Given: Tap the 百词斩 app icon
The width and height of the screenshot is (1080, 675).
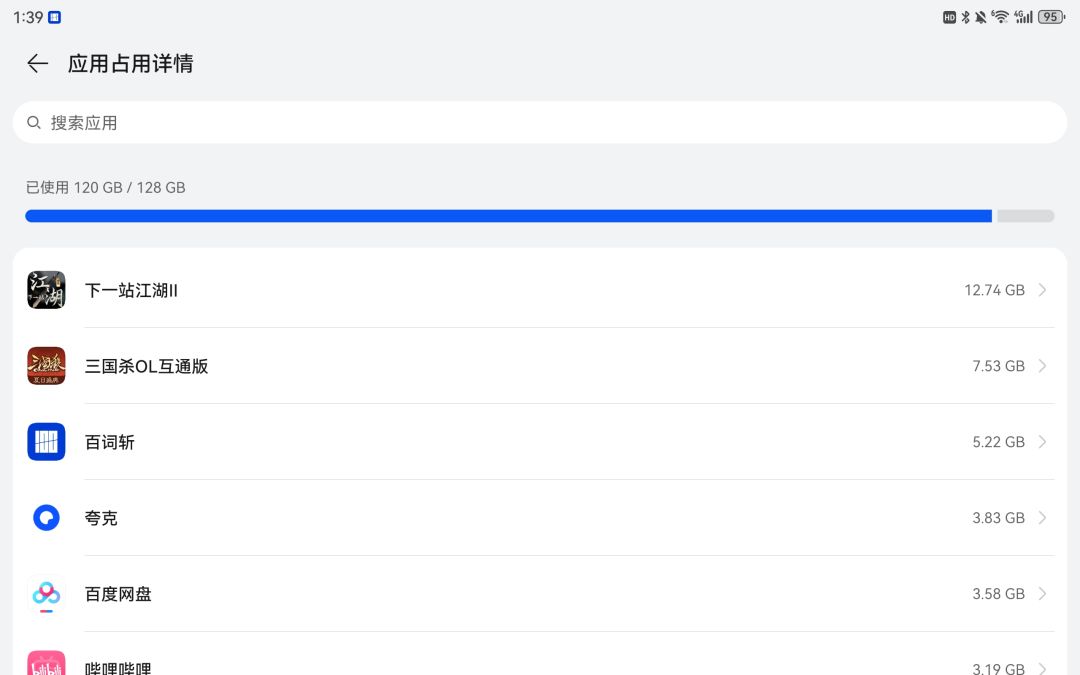Looking at the screenshot, I should pyautogui.click(x=46, y=442).
